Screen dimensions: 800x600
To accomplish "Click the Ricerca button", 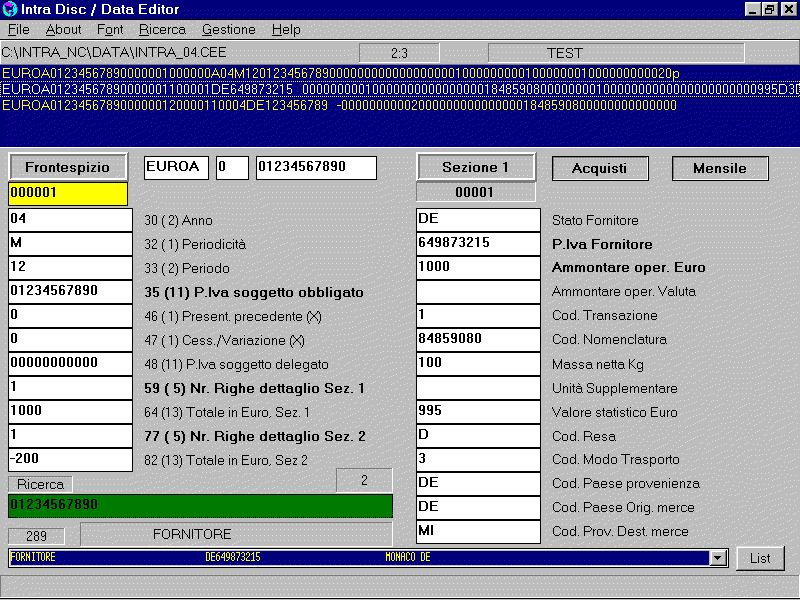I will pos(40,484).
